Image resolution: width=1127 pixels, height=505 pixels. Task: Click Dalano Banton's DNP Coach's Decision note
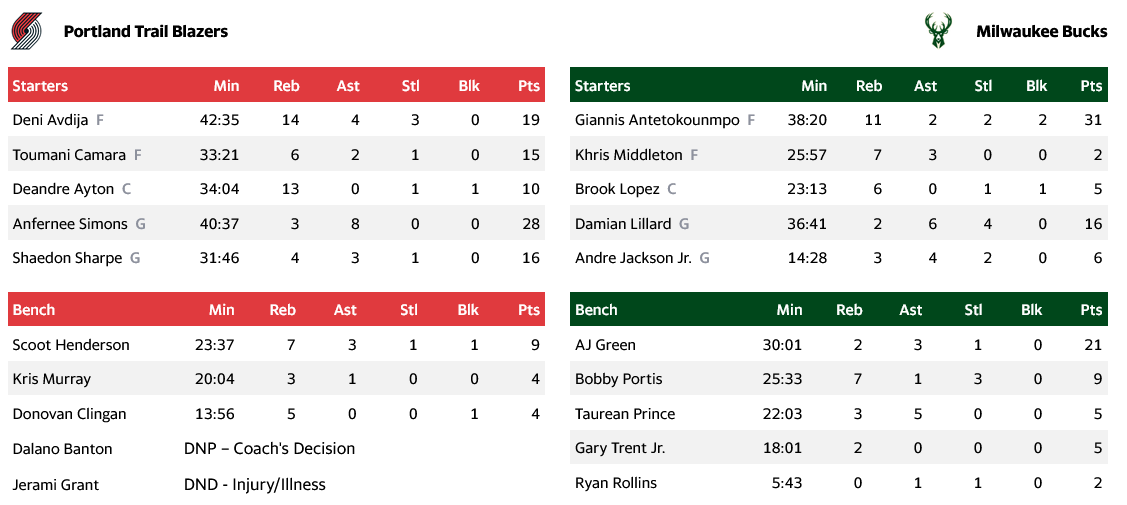tap(270, 449)
